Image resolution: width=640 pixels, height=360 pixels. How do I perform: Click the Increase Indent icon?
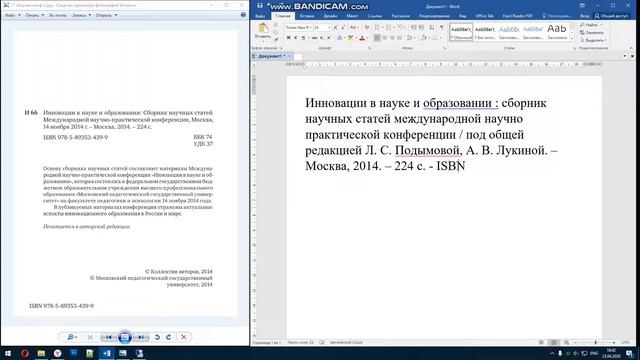click(421, 27)
